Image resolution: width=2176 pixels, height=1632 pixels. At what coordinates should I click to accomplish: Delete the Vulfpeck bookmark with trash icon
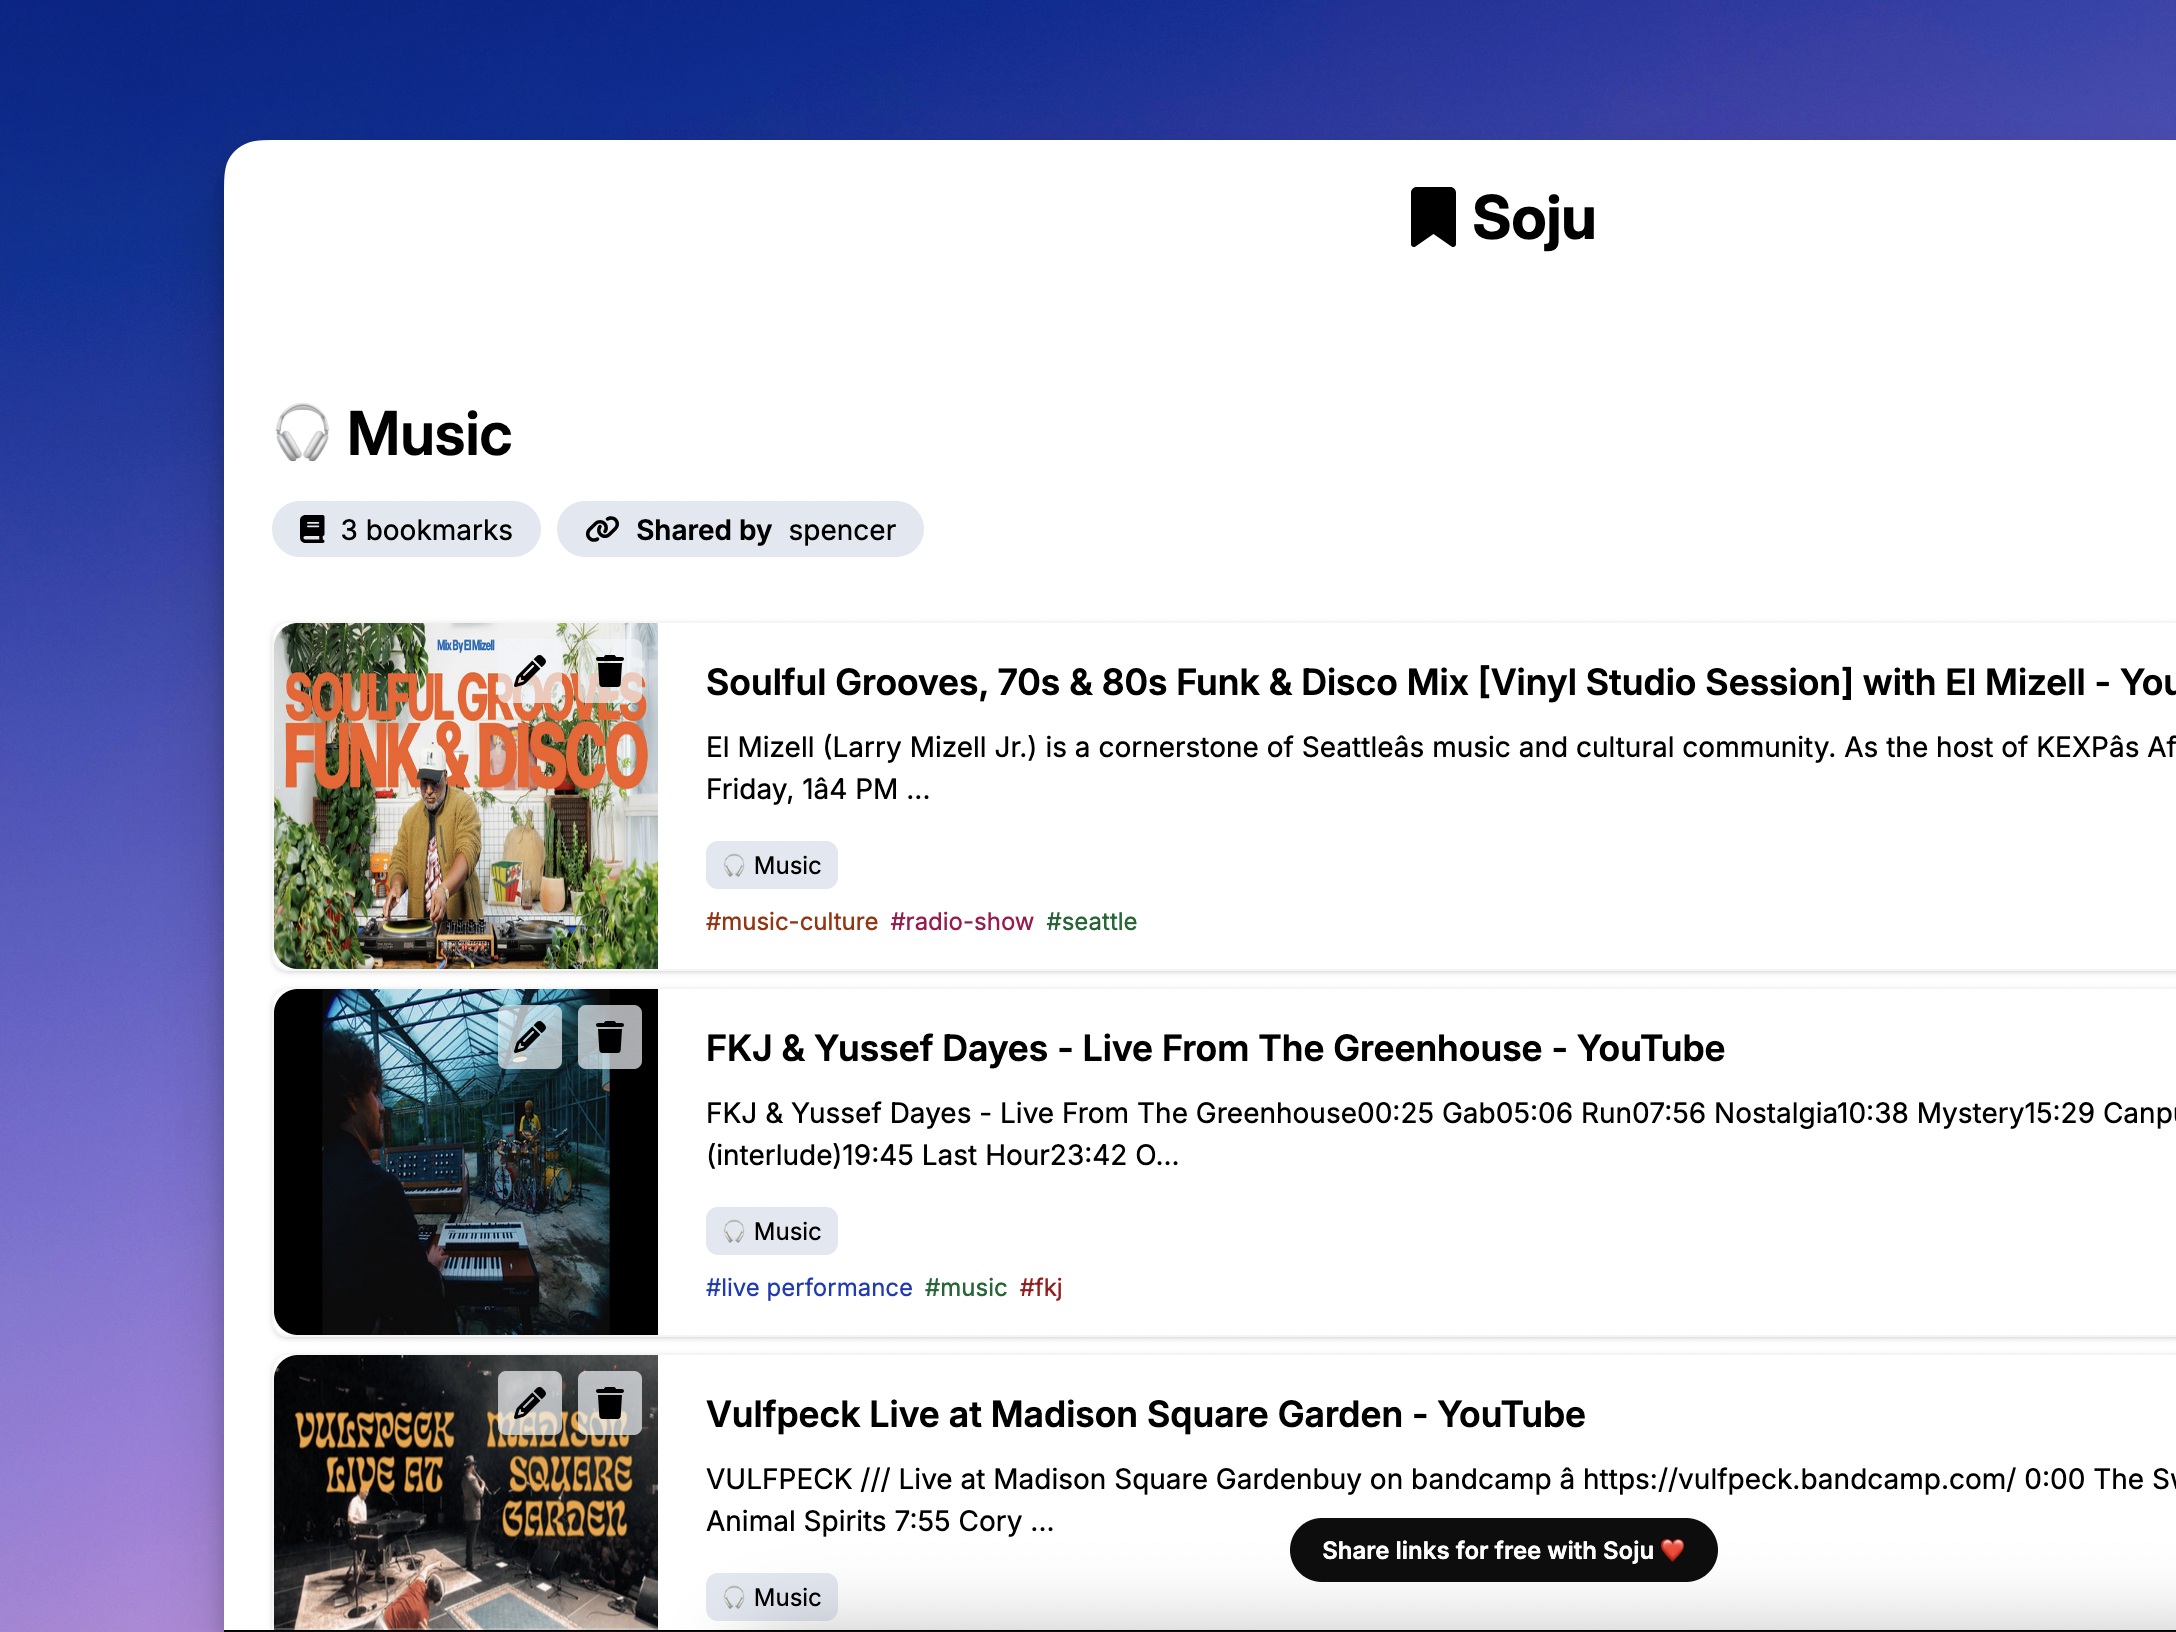point(610,1403)
